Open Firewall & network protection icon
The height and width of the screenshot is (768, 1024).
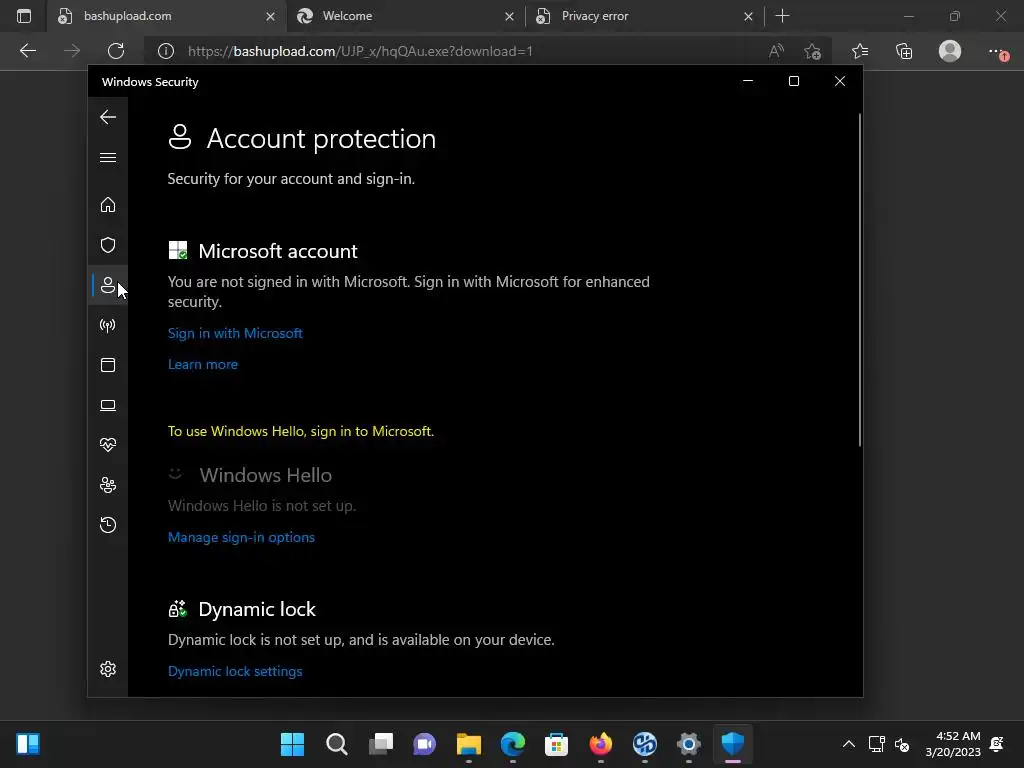coord(108,325)
